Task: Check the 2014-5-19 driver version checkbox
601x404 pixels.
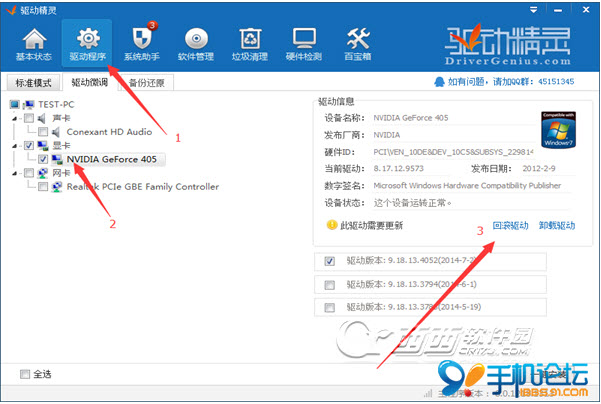Action: (329, 307)
